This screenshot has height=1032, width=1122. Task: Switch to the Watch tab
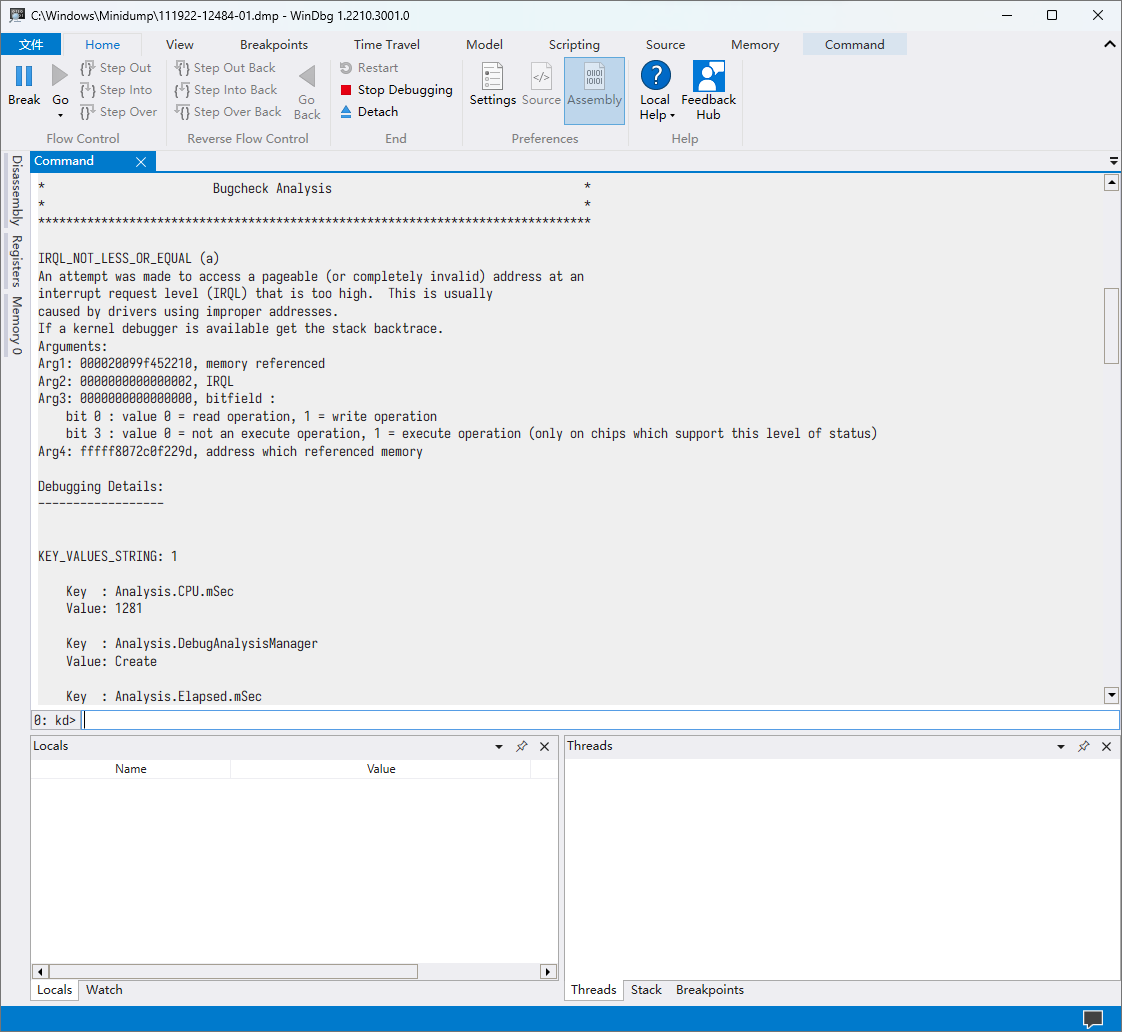[104, 990]
